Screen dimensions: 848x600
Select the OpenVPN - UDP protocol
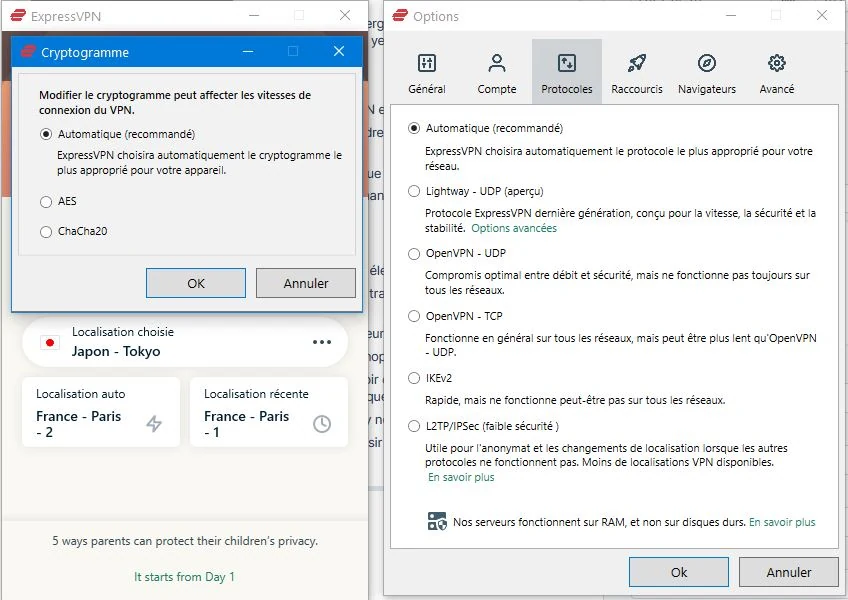pos(414,254)
